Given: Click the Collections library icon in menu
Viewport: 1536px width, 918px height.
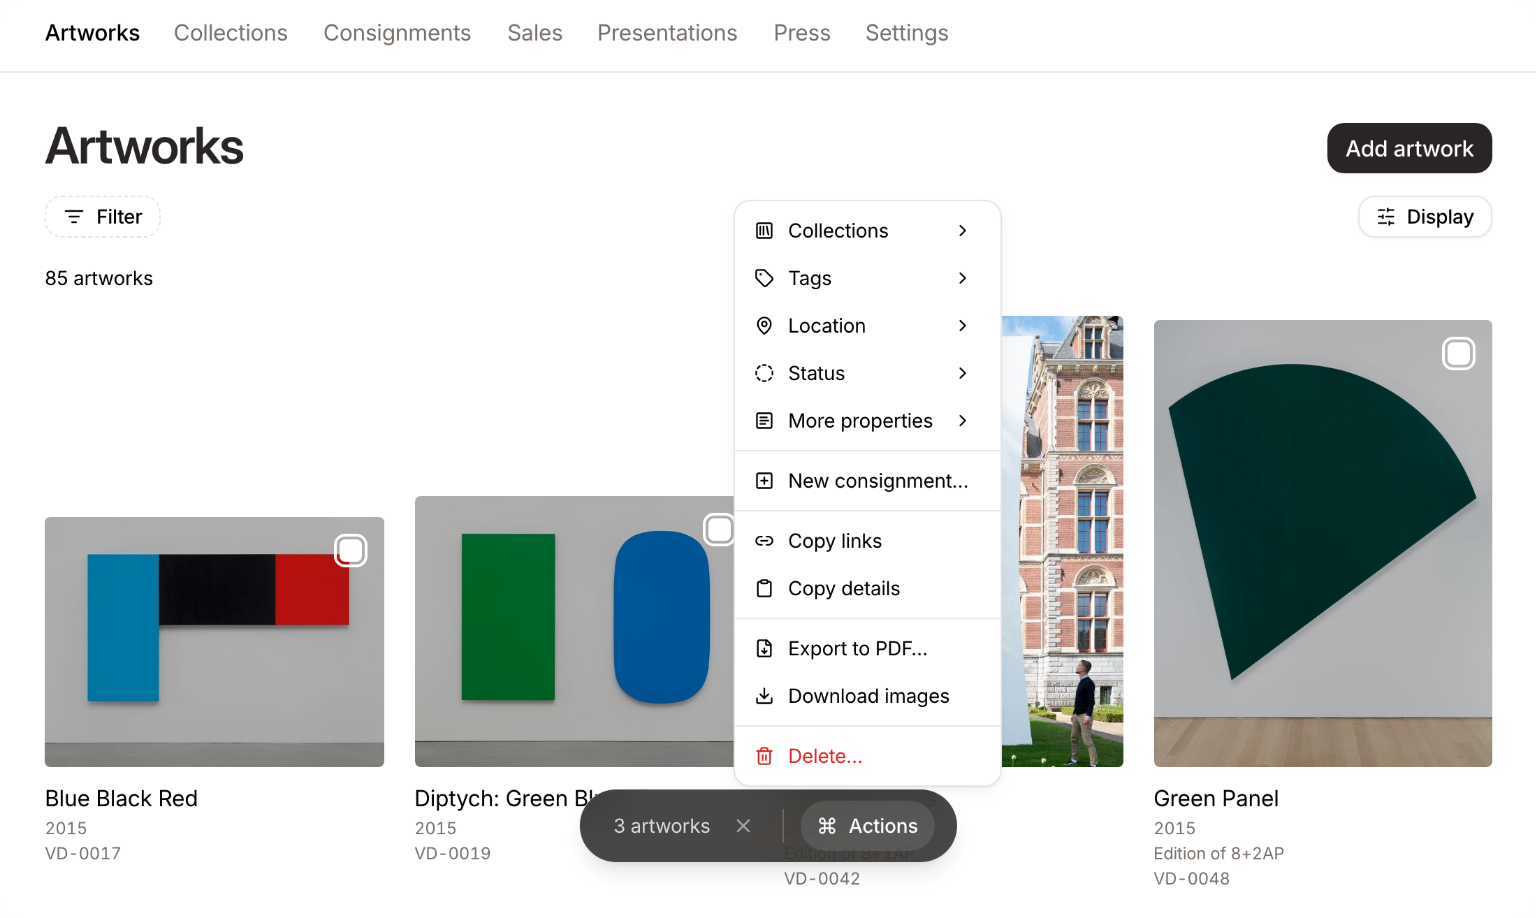Looking at the screenshot, I should tap(764, 231).
